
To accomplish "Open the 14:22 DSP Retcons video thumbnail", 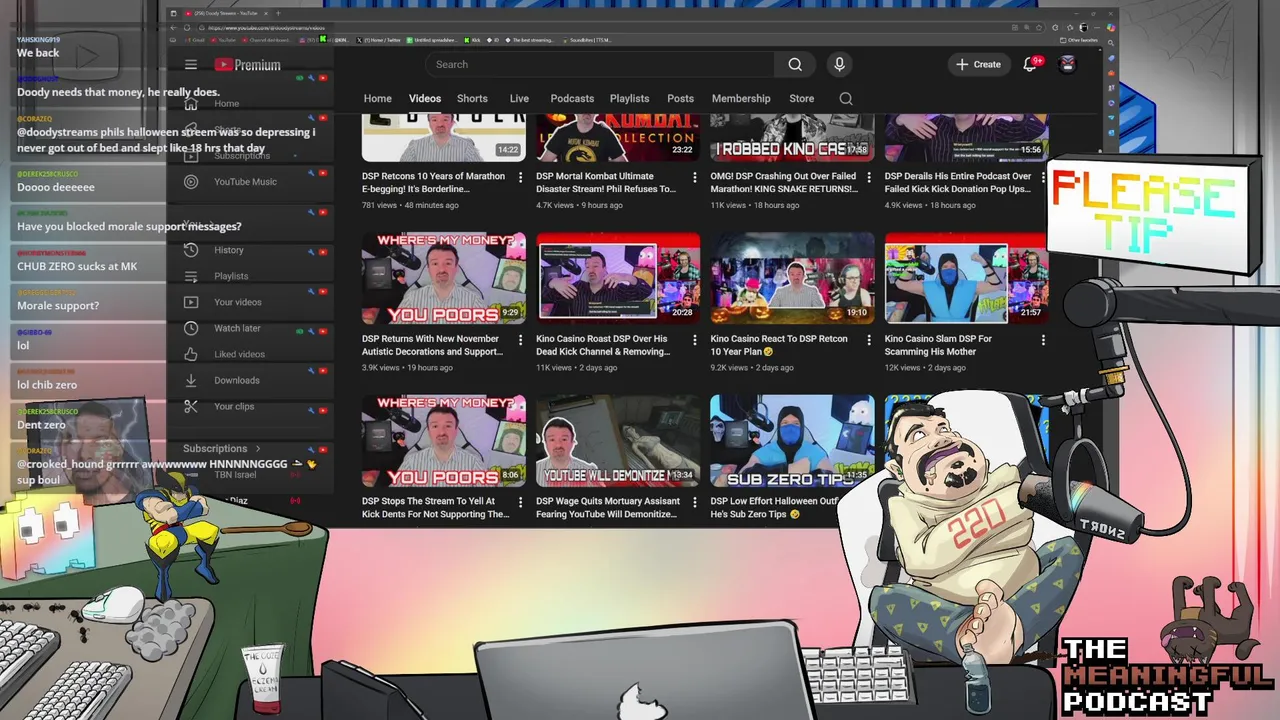I will point(444,138).
